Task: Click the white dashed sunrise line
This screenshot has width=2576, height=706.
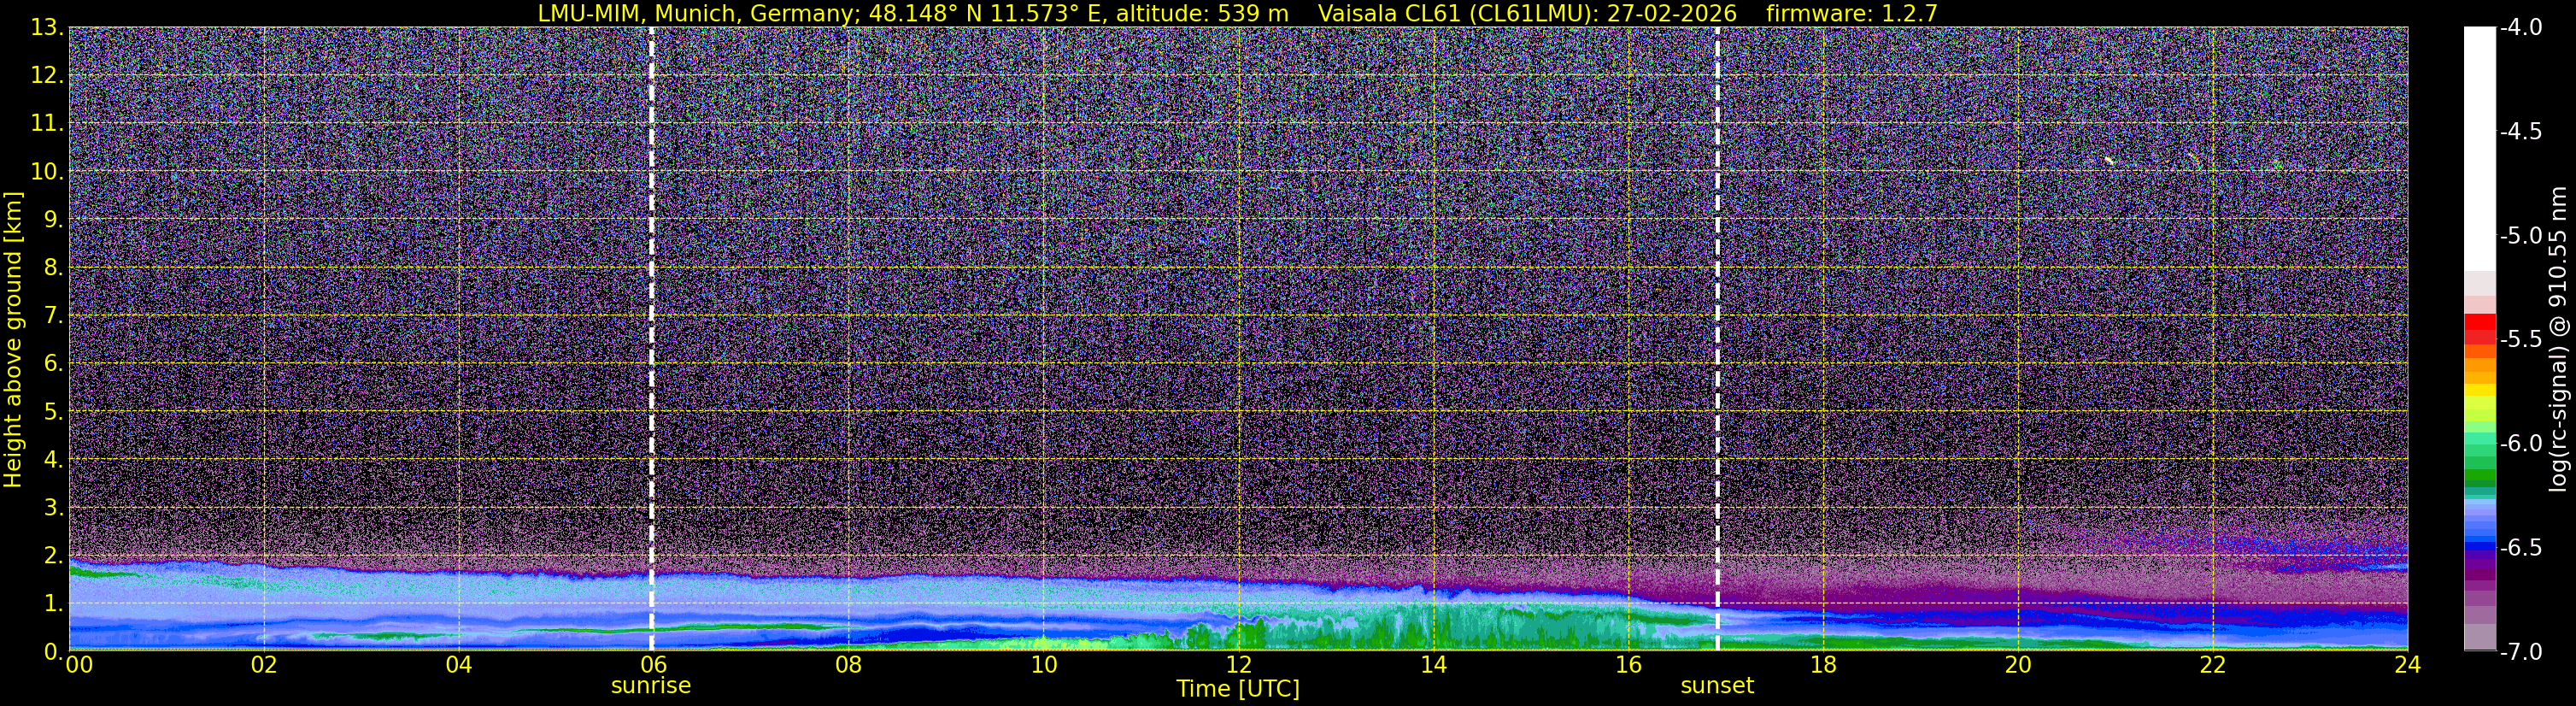Action: pyautogui.click(x=651, y=338)
